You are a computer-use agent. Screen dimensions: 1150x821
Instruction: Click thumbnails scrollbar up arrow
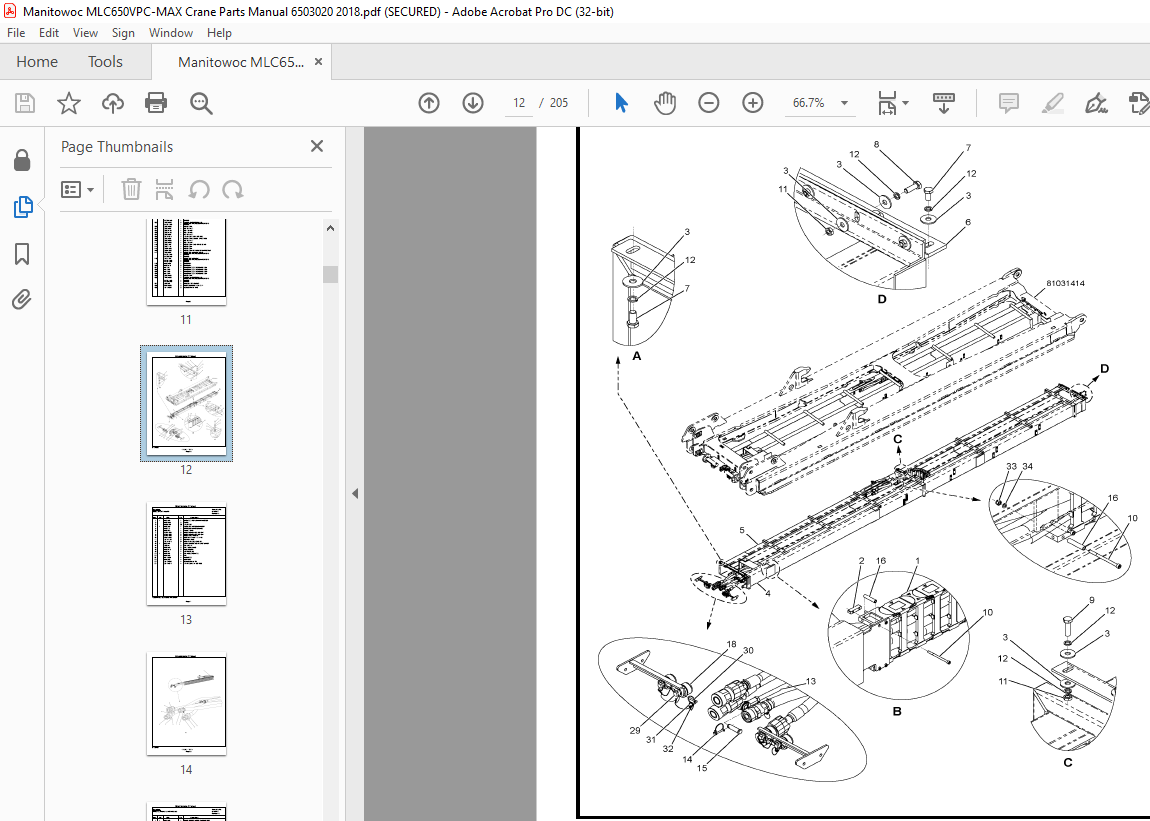pyautogui.click(x=330, y=228)
